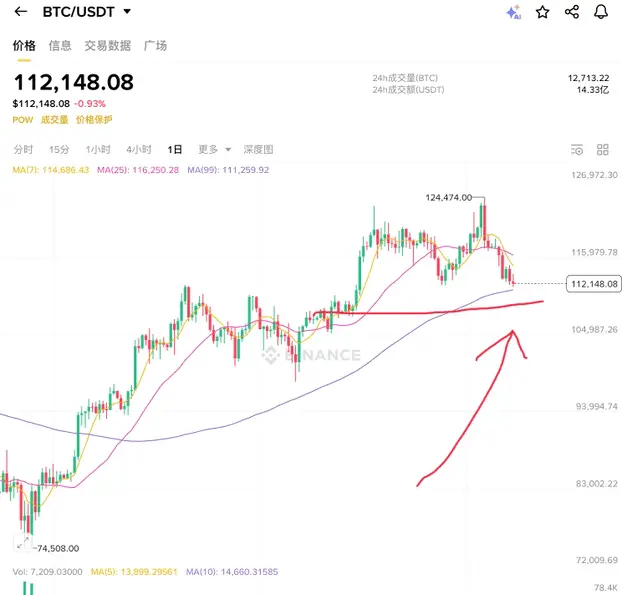Open the AI assistant sparkle icon

[x=514, y=12]
